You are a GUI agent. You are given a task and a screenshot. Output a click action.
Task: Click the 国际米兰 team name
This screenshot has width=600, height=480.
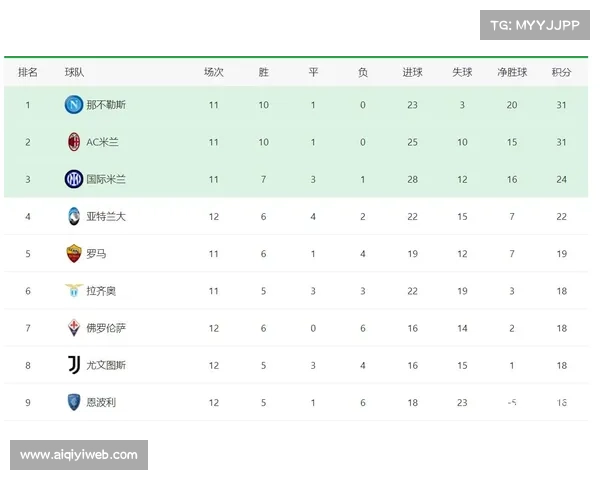[106, 179]
